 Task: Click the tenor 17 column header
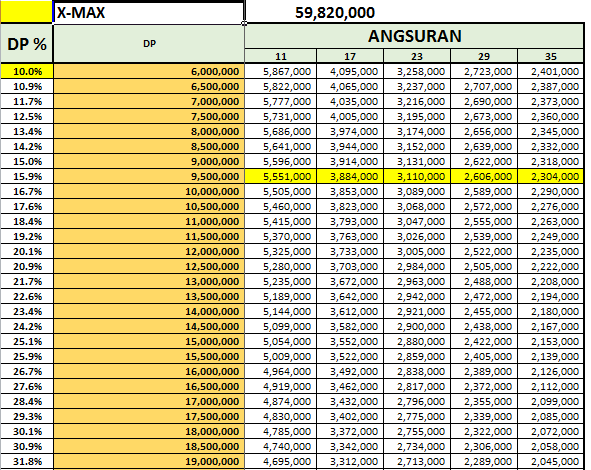coord(350,56)
